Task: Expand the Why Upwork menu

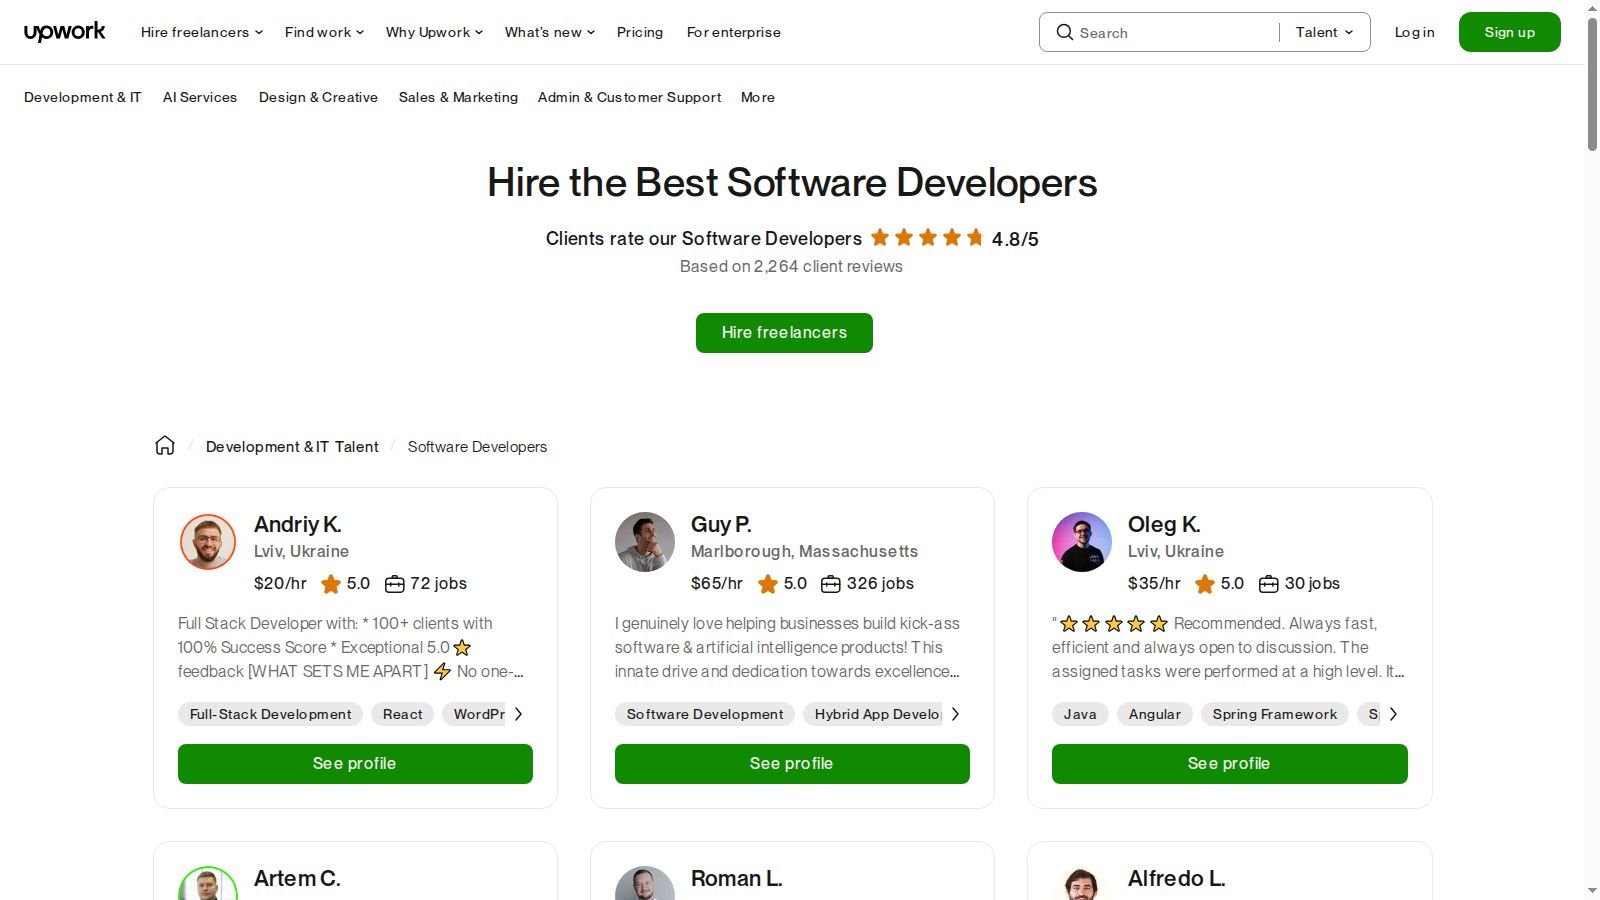Action: [433, 32]
